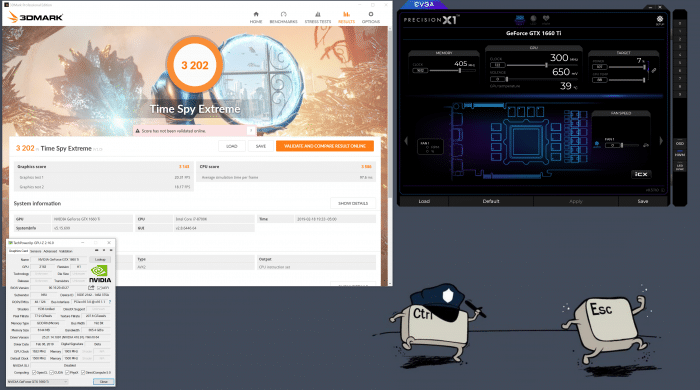The width and height of the screenshot is (700, 390).
Task: Click Validate and Compare Result Online button
Action: [x=325, y=146]
